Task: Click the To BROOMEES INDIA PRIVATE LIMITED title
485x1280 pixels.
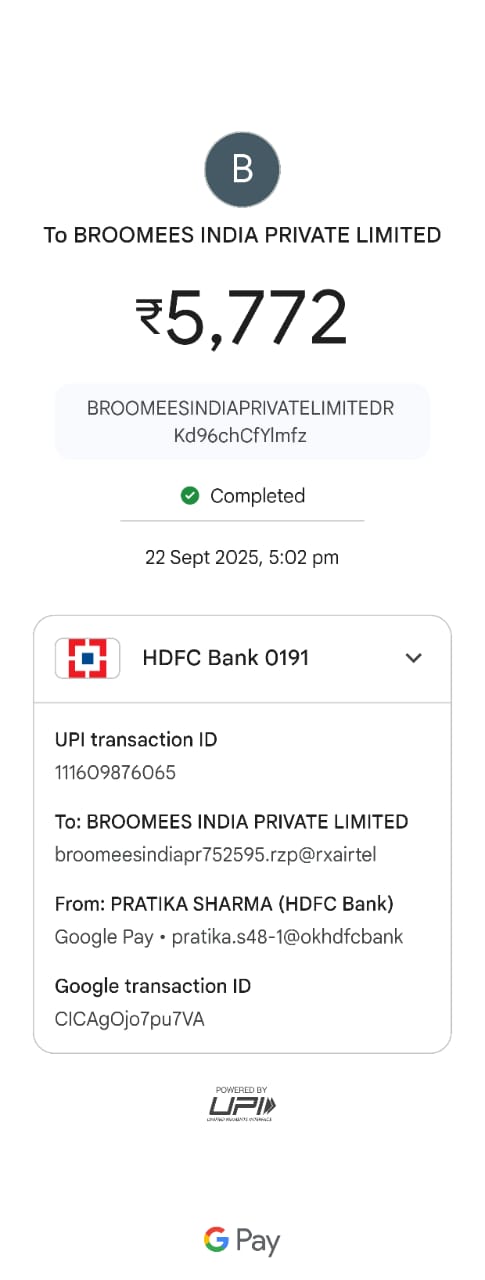Action: [x=242, y=235]
